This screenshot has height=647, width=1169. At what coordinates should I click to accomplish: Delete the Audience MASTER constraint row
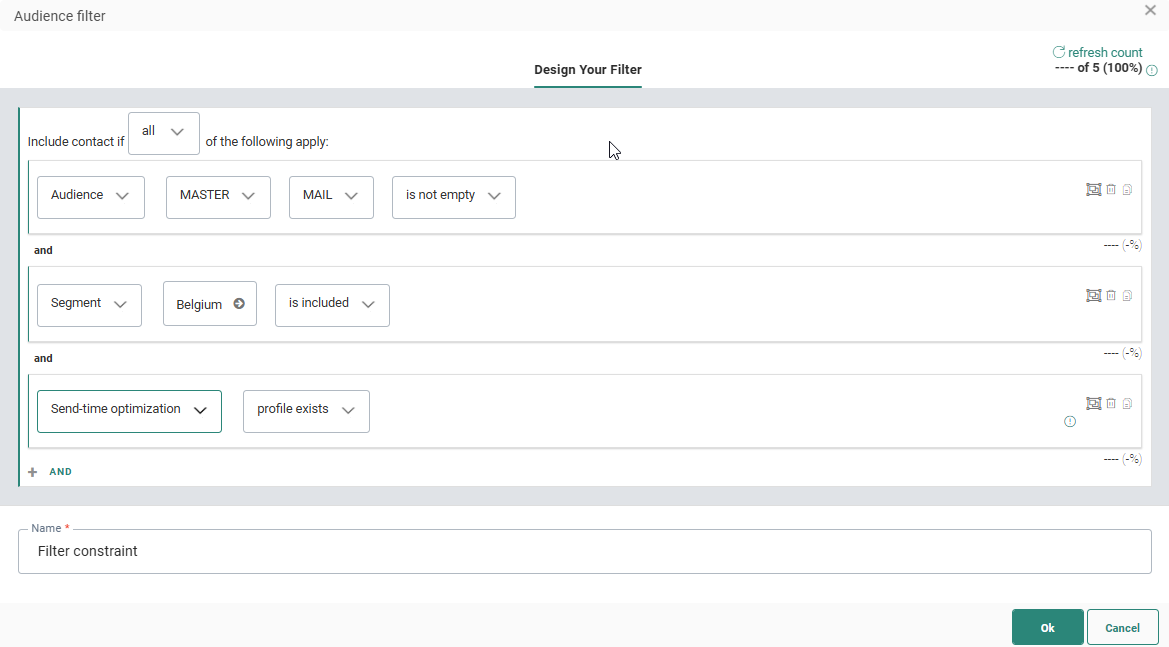(1111, 189)
